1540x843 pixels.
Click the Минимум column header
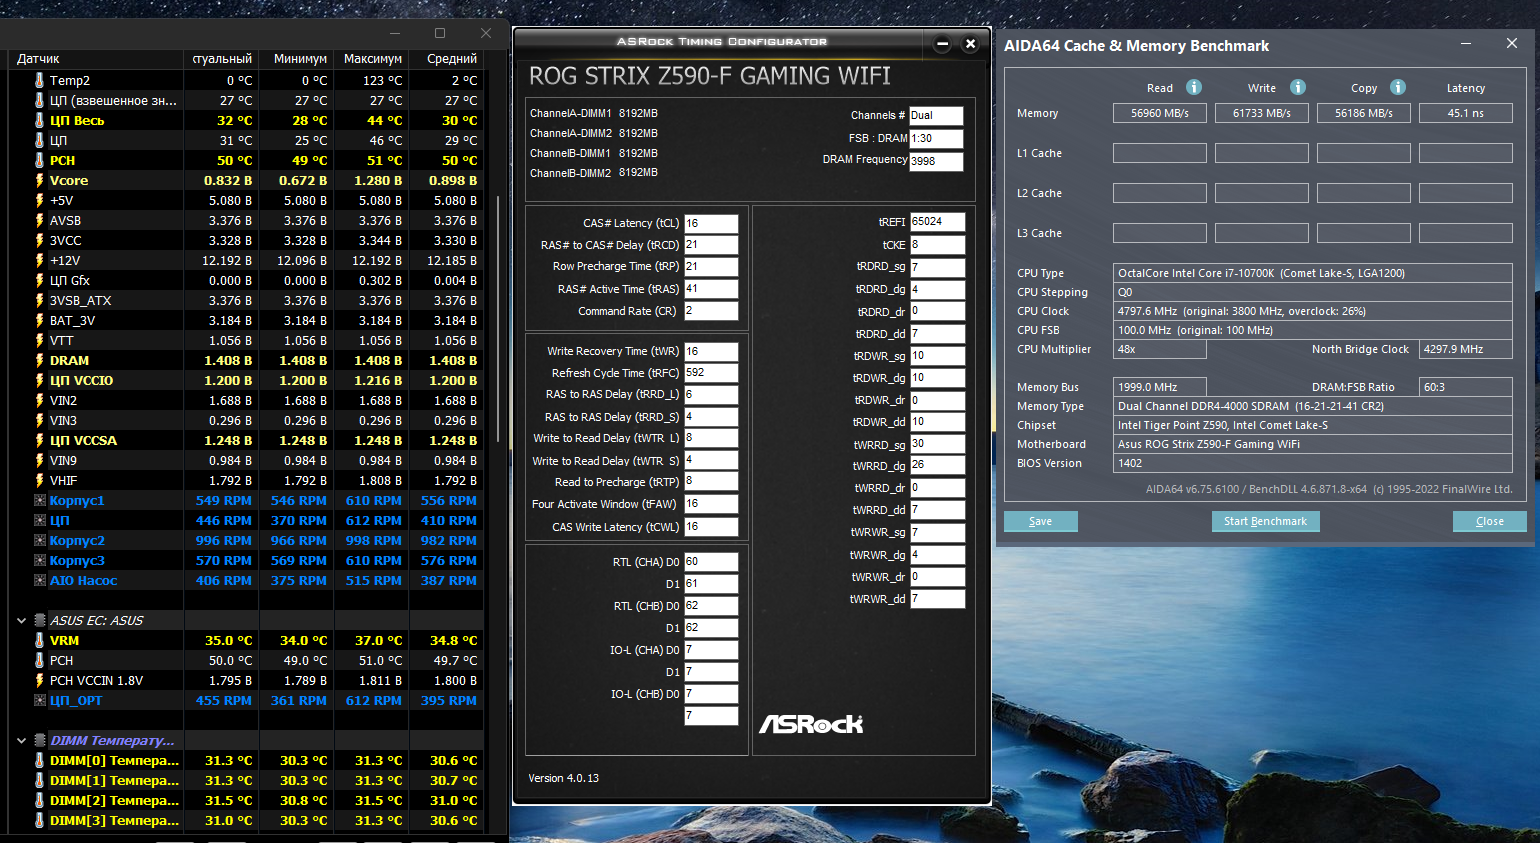(x=299, y=59)
